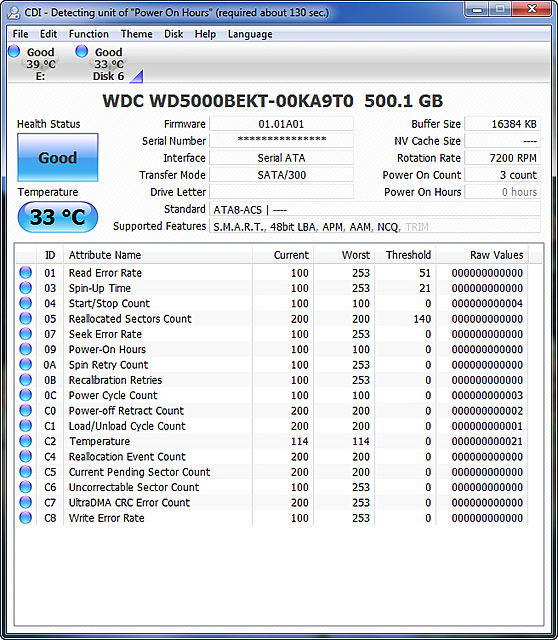The image size is (558, 640).
Task: Click the ID column header
Action: [50, 255]
